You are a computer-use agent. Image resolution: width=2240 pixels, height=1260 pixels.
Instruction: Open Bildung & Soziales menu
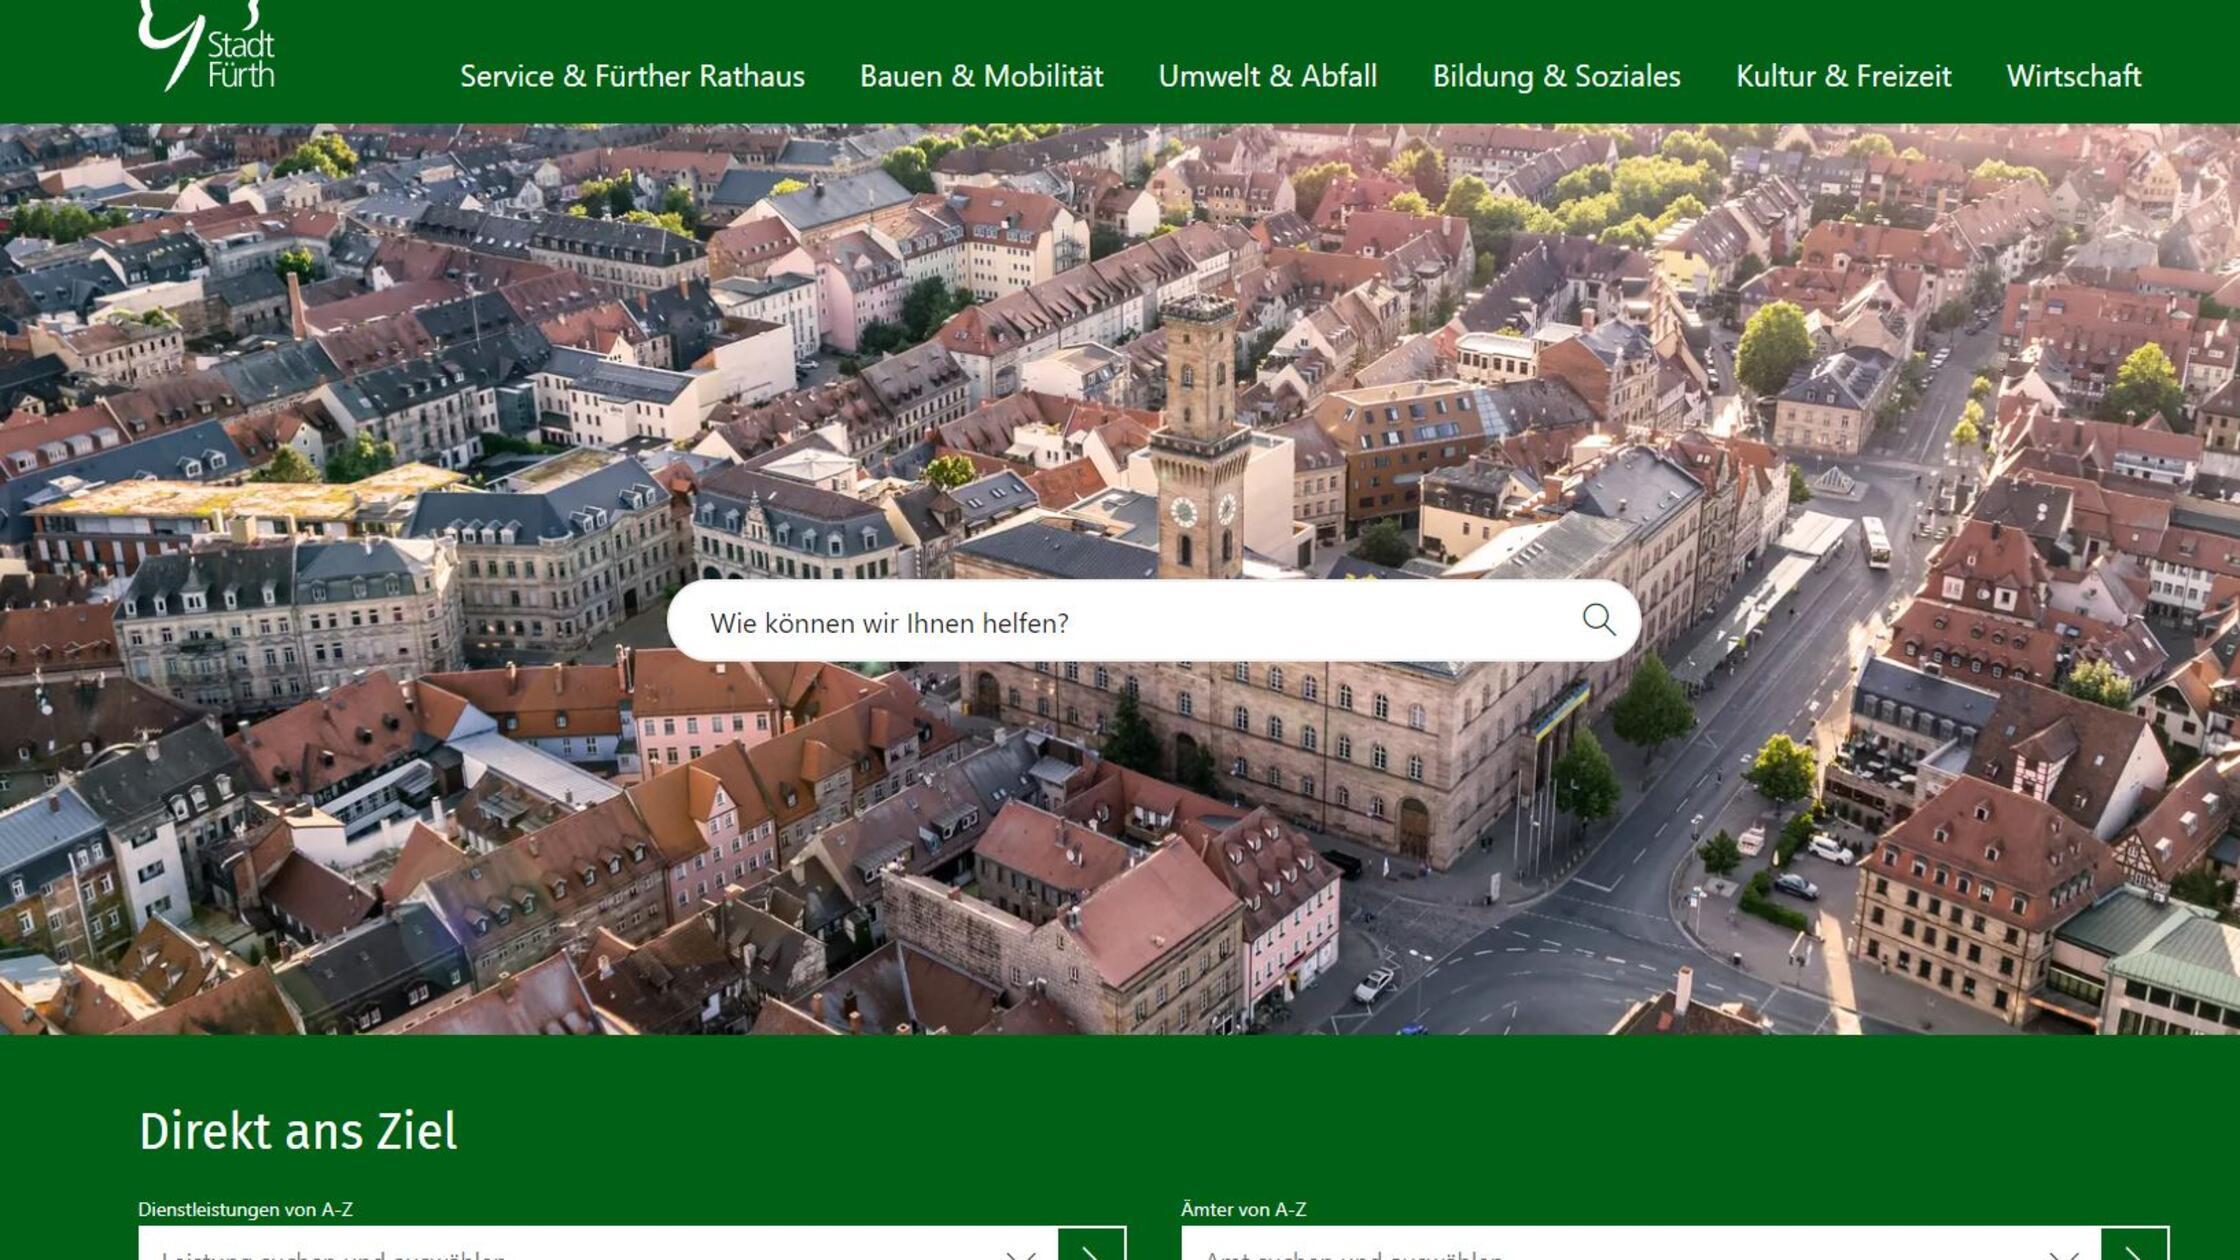click(x=1556, y=76)
